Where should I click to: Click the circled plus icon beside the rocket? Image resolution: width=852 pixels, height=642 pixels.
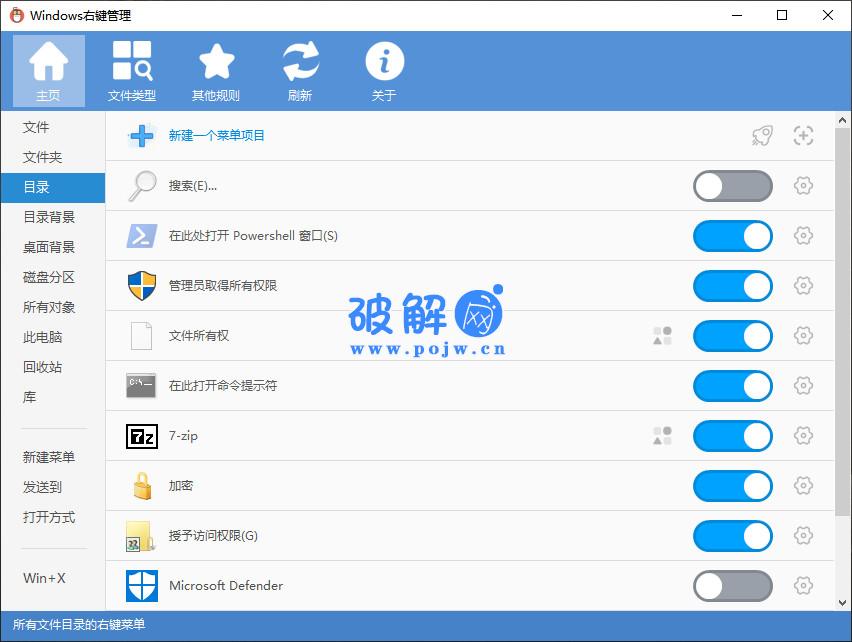point(803,136)
